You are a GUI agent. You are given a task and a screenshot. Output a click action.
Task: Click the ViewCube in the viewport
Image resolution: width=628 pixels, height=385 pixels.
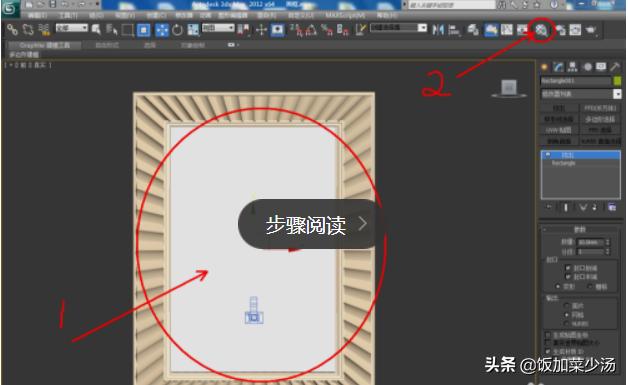click(x=509, y=88)
